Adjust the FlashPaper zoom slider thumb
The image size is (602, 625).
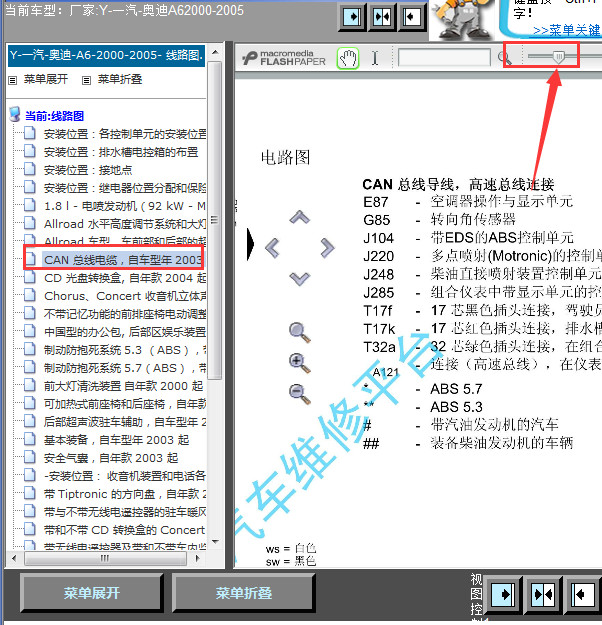point(559,57)
